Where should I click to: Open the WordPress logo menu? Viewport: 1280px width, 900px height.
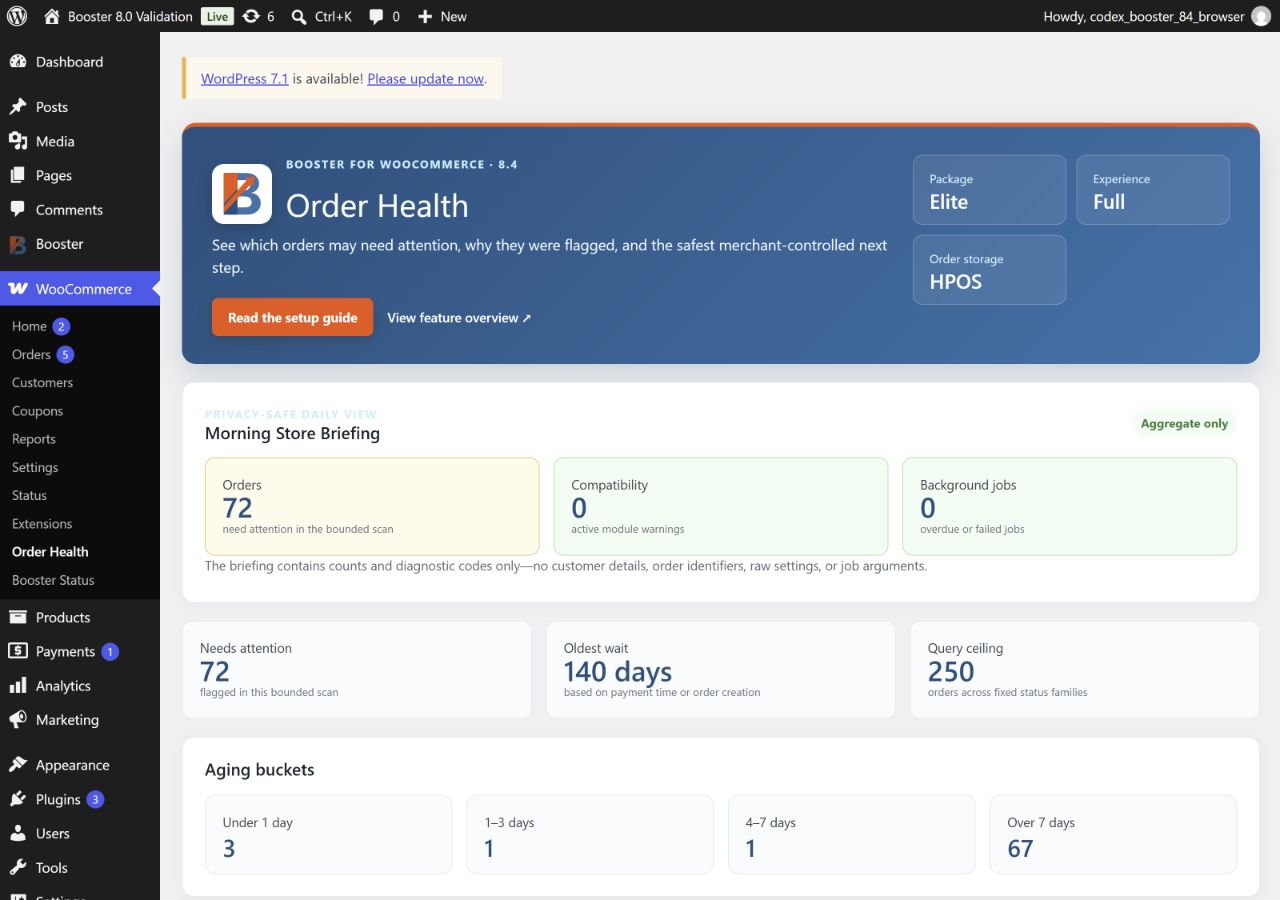(17, 16)
